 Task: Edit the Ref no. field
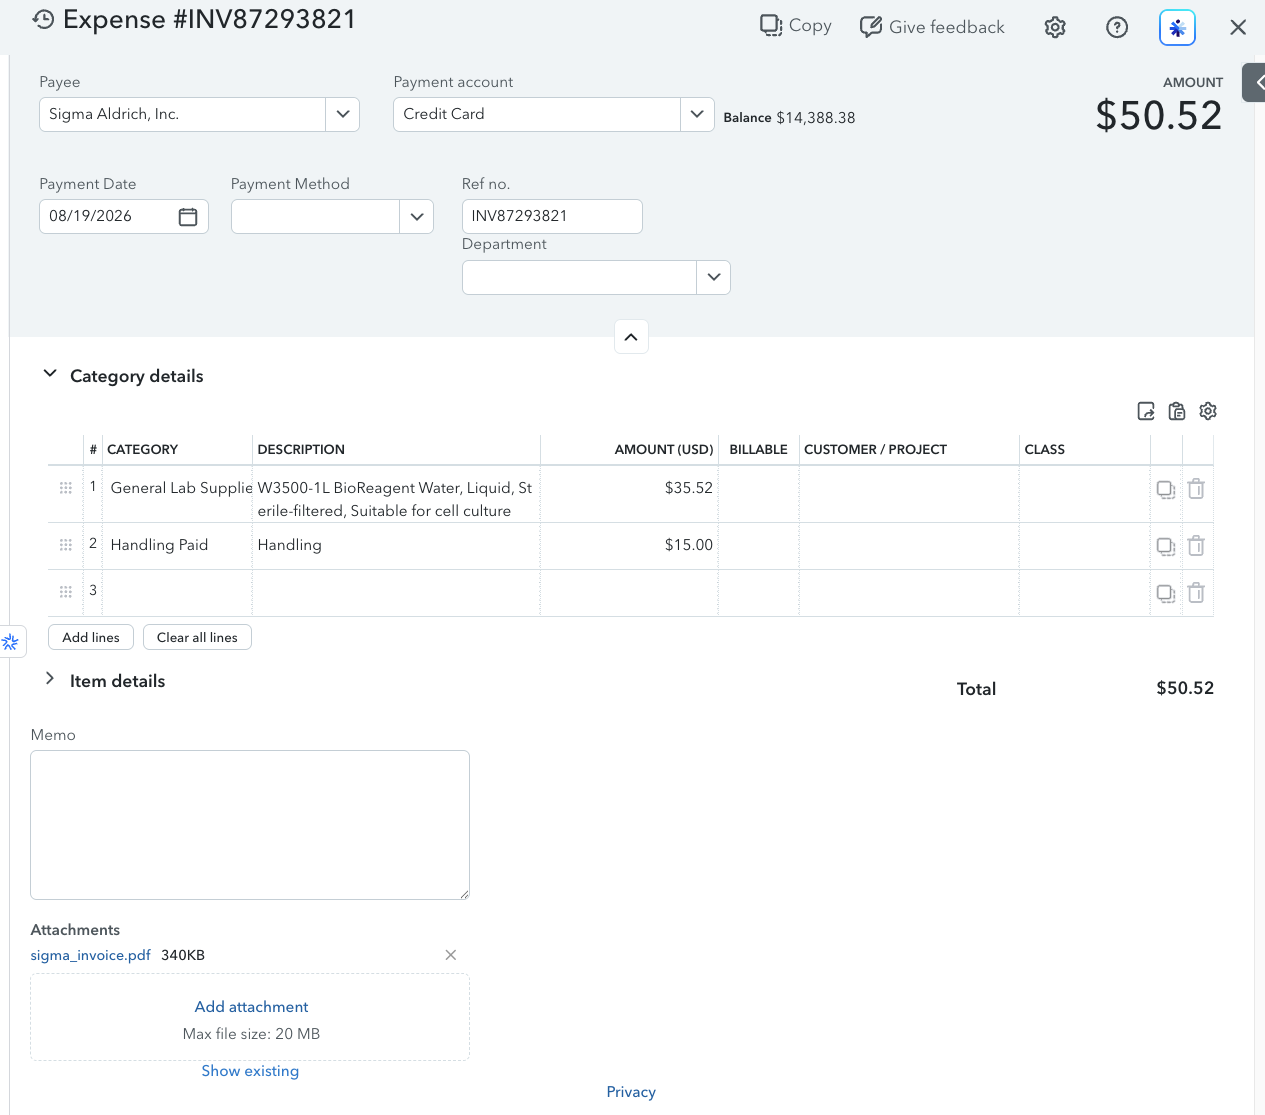(x=552, y=217)
